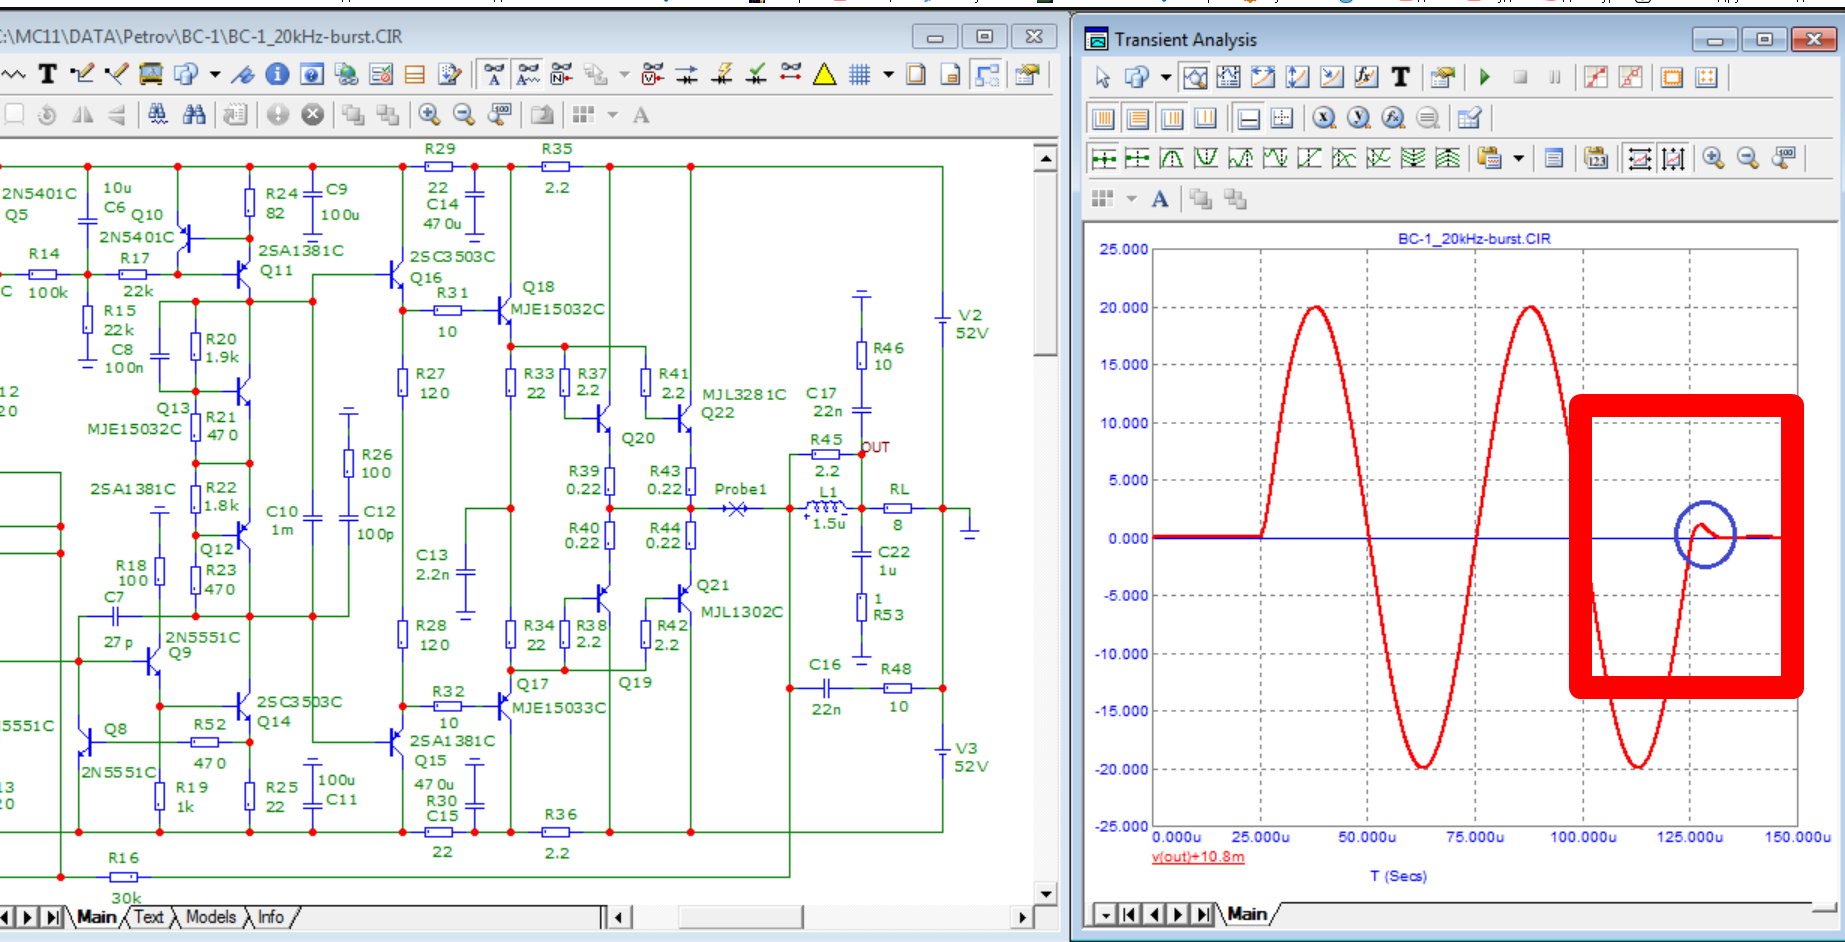
Task: Select the pointer tool in Transient Analysis
Action: click(x=1103, y=77)
